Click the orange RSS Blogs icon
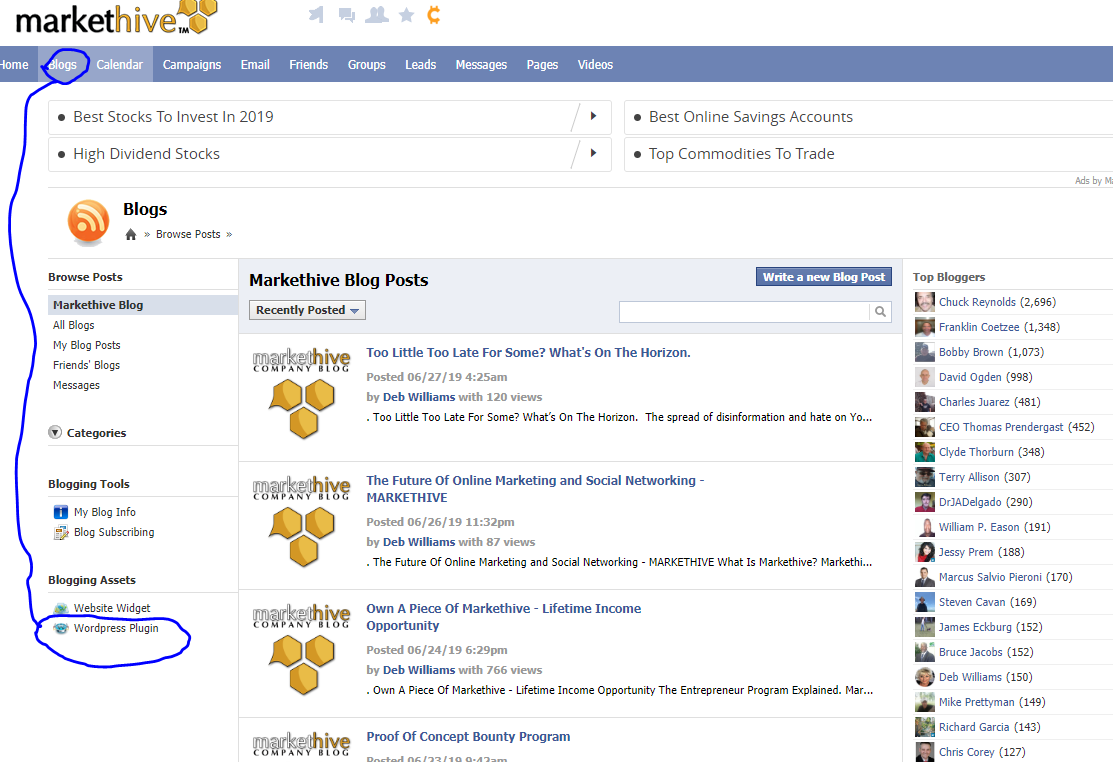This screenshot has width=1113, height=762. [x=88, y=221]
